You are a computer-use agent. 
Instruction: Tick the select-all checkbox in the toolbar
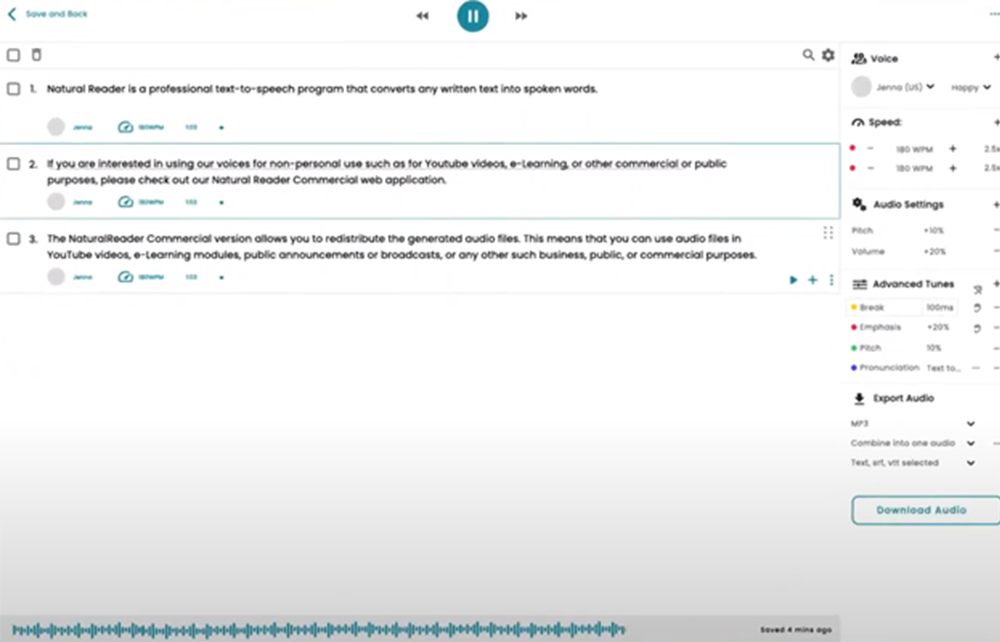click(13, 55)
